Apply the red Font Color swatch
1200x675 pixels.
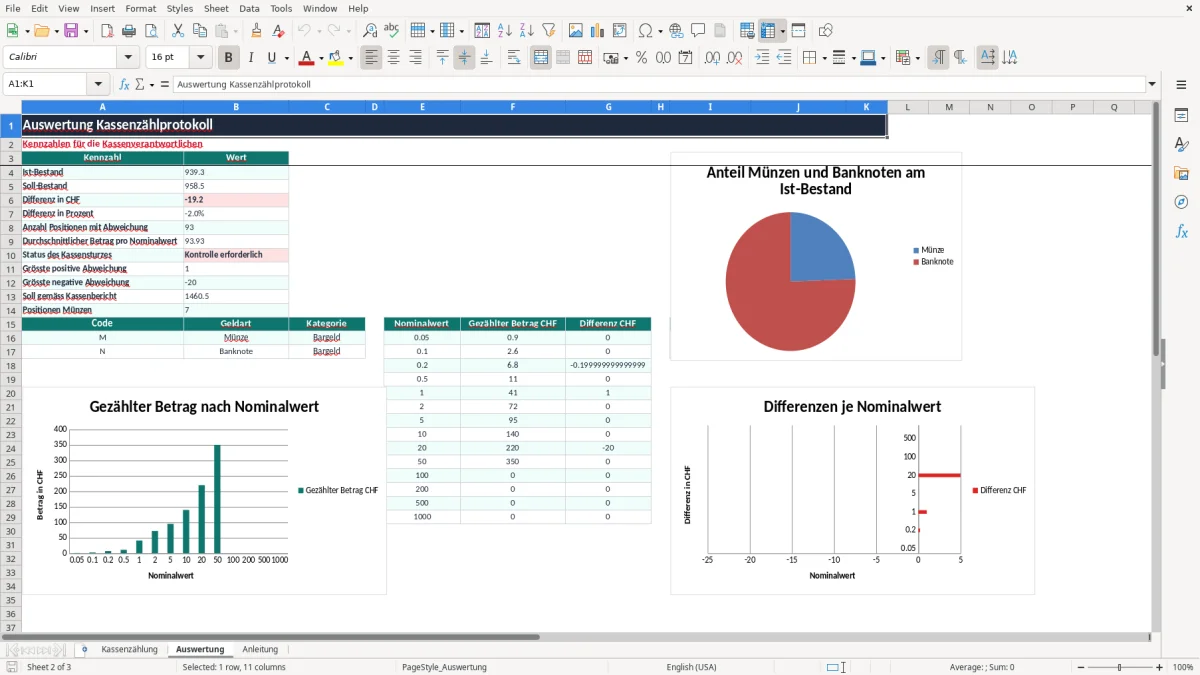306,58
